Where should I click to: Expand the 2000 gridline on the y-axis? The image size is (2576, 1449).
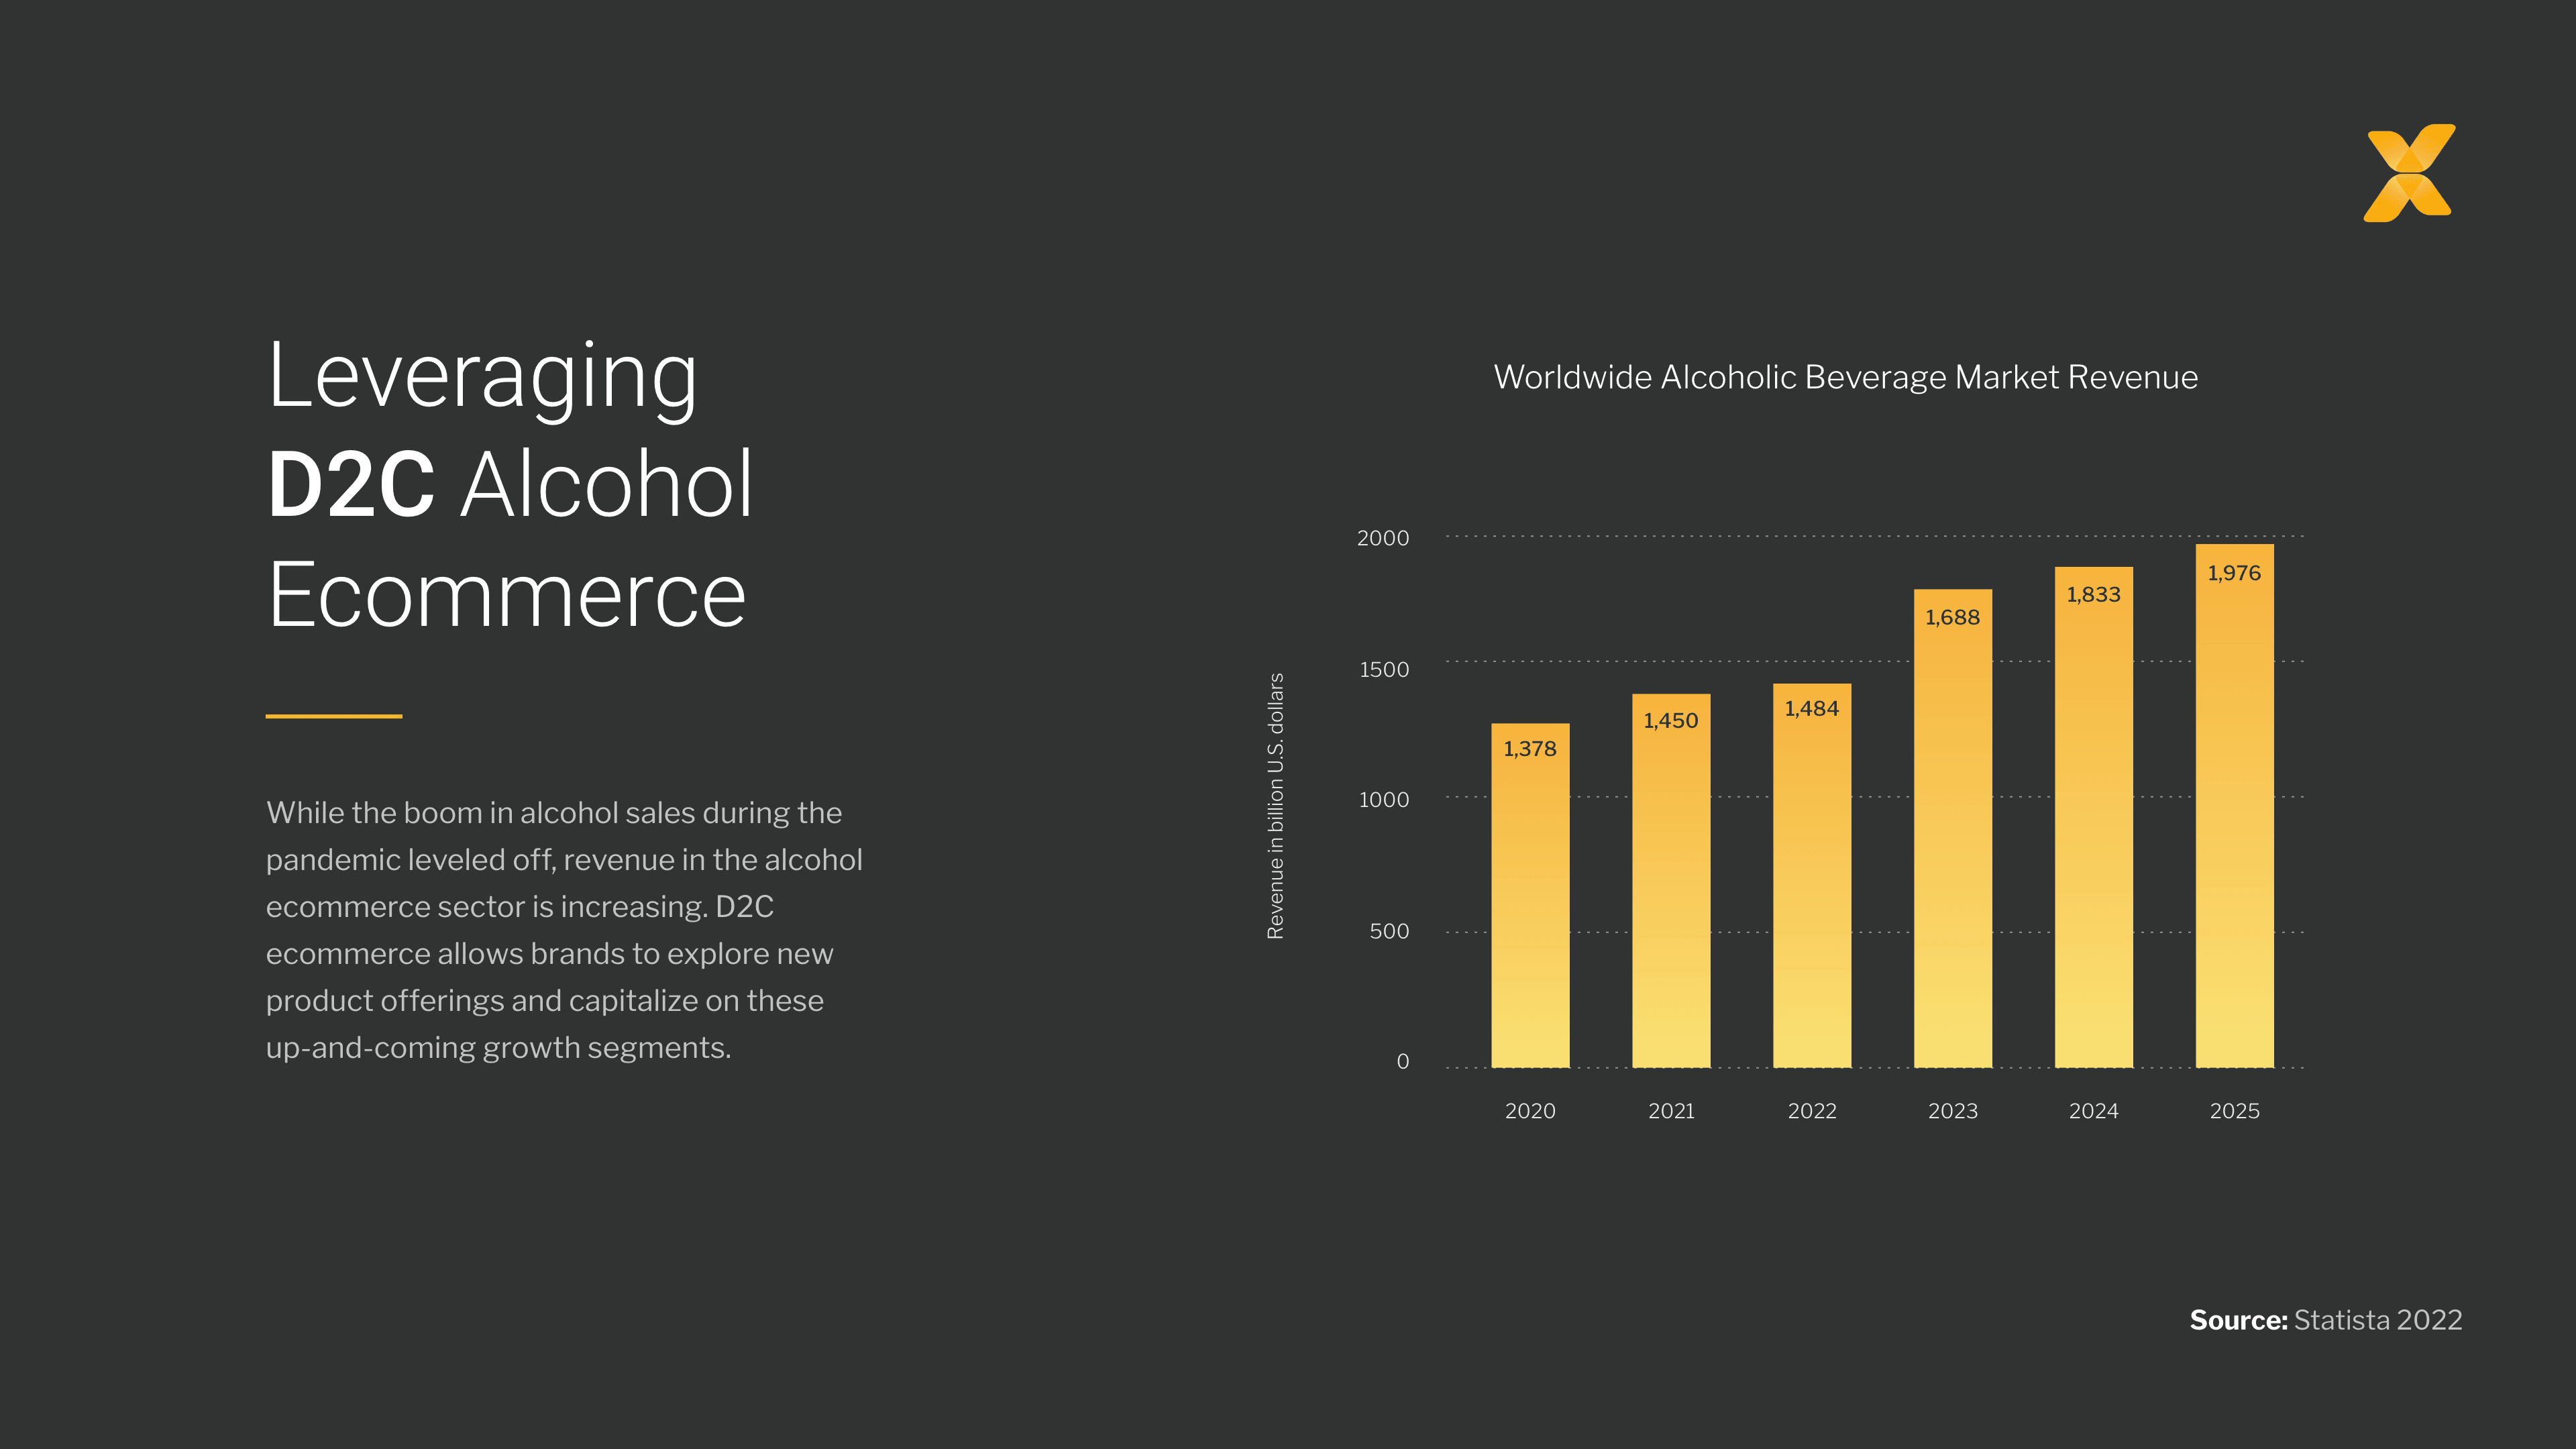[1383, 537]
